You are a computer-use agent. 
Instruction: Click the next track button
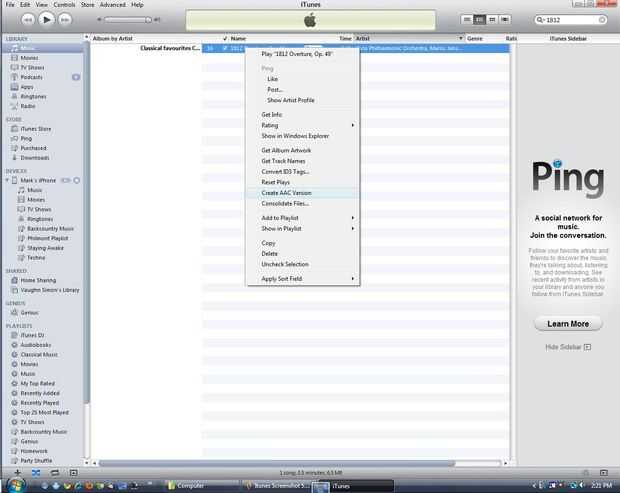tap(65, 19)
